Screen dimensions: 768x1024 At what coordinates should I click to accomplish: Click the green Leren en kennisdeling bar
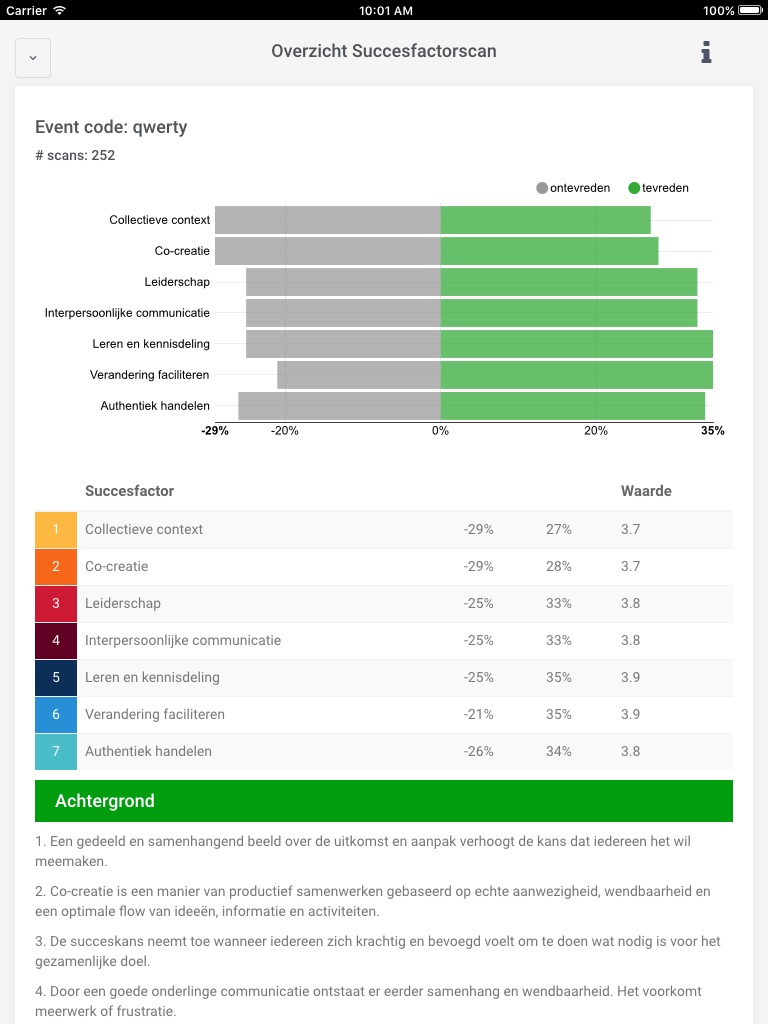tap(576, 344)
